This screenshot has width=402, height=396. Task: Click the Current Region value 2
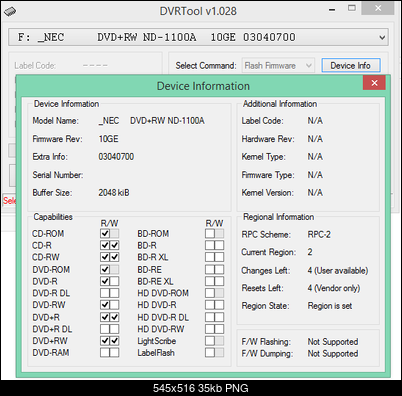tap(310, 252)
